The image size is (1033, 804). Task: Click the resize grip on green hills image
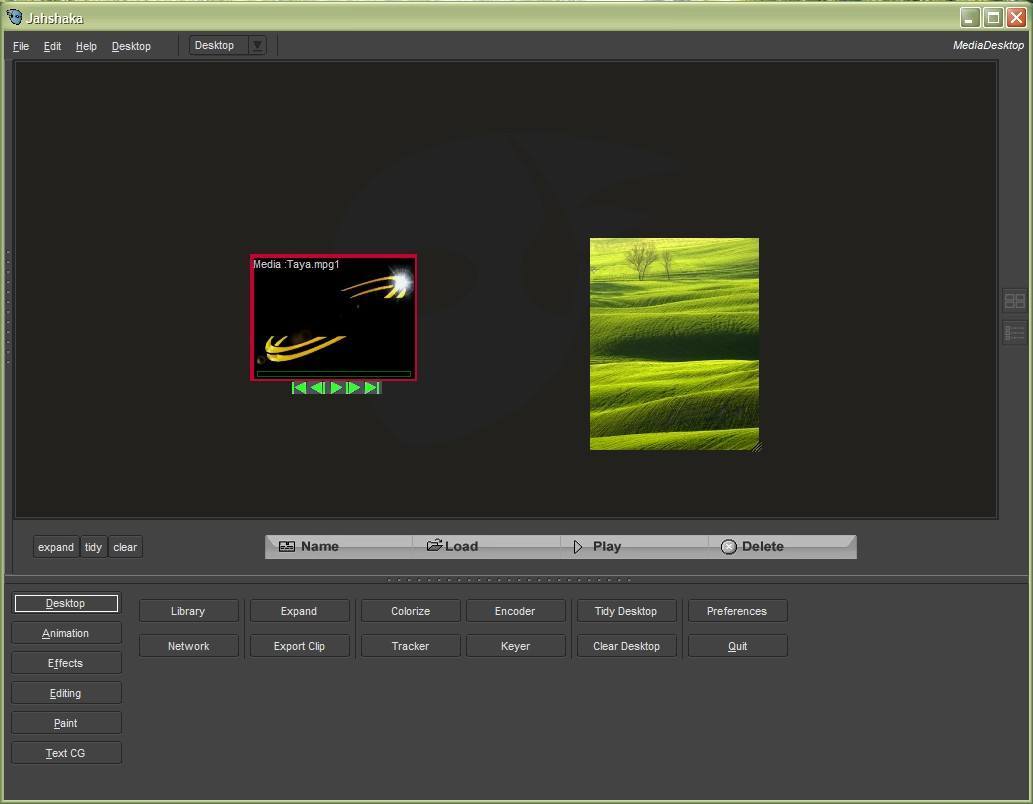[x=756, y=447]
